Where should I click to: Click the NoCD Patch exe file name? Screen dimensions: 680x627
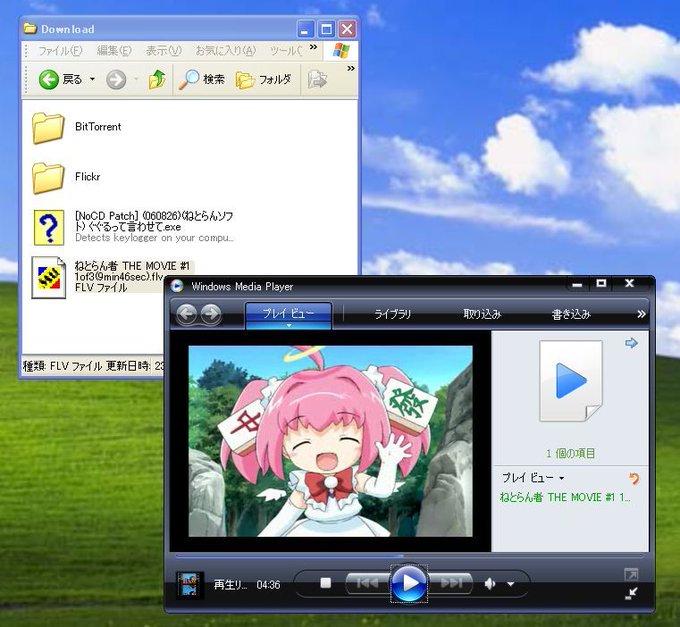click(154, 221)
